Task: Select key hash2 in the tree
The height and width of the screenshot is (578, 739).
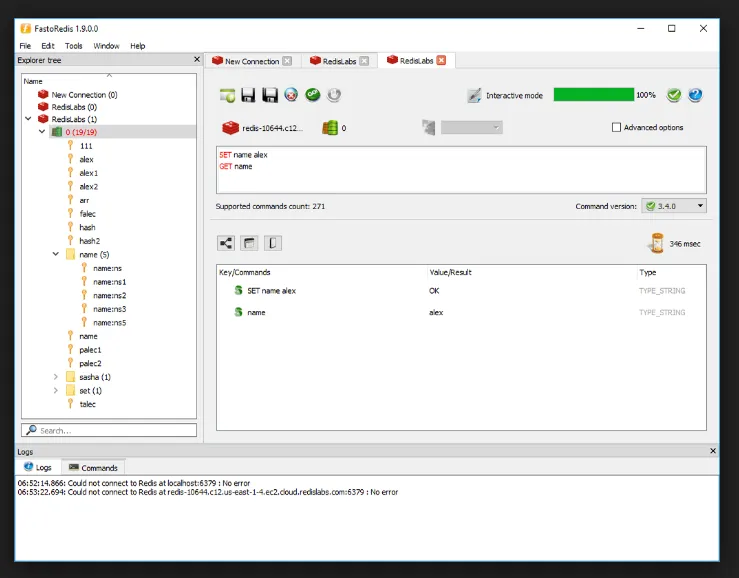Action: pyautogui.click(x=90, y=241)
